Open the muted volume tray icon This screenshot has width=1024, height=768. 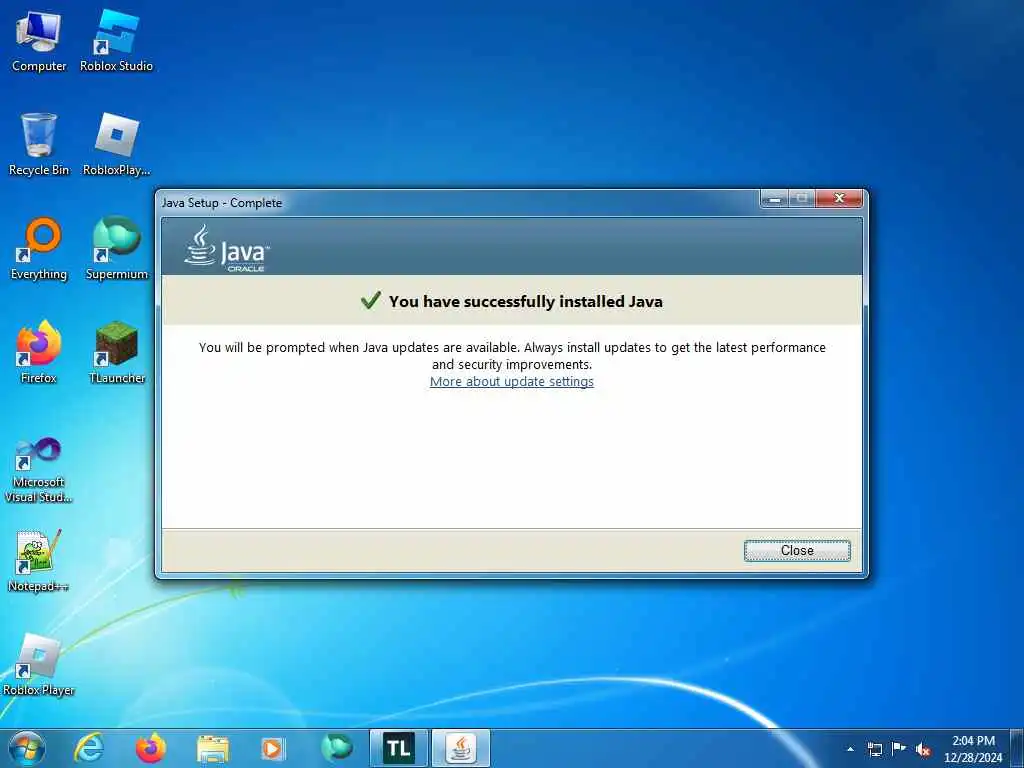[923, 749]
